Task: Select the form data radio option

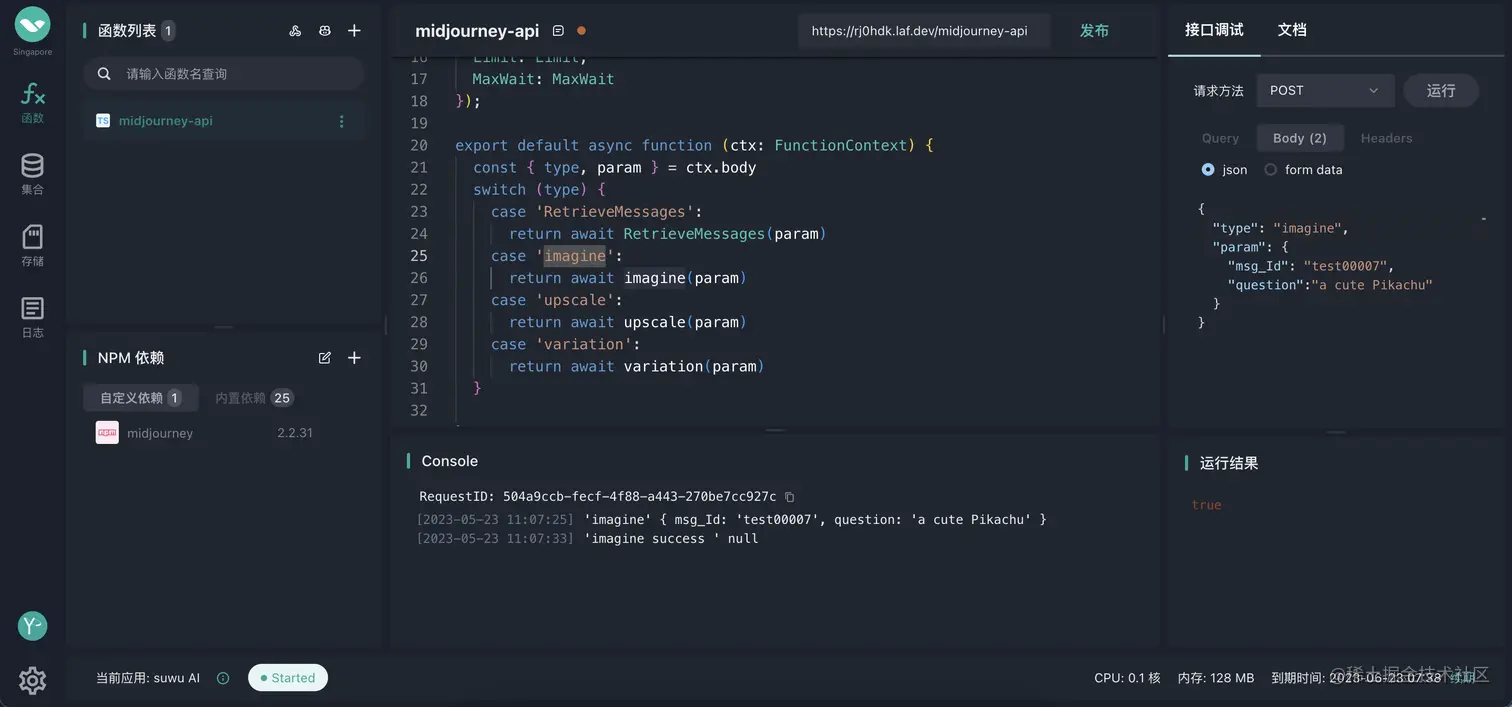Action: point(1271,170)
